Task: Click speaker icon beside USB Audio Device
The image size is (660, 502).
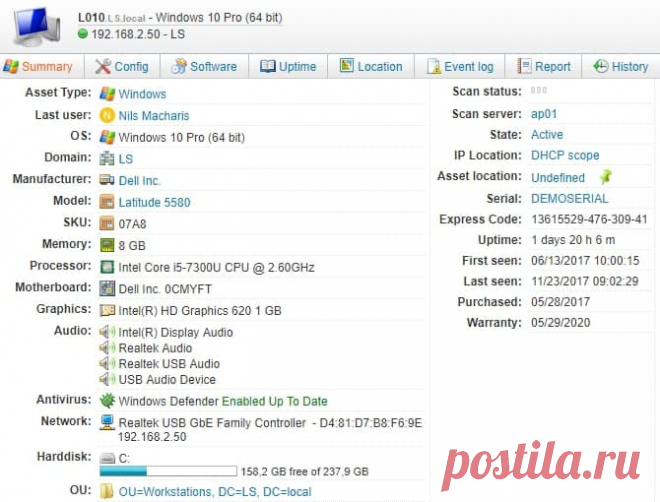Action: [x=107, y=379]
